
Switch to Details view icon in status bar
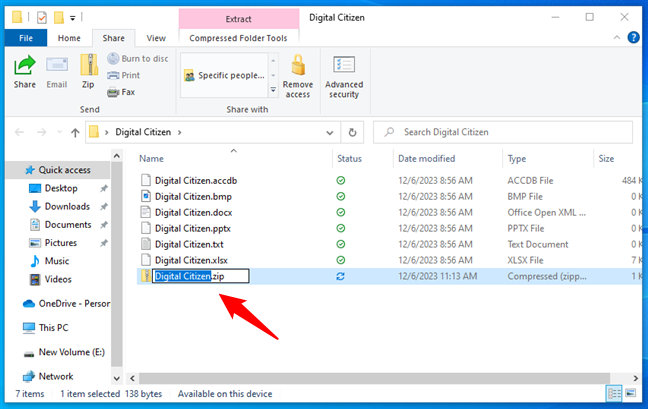(614, 393)
